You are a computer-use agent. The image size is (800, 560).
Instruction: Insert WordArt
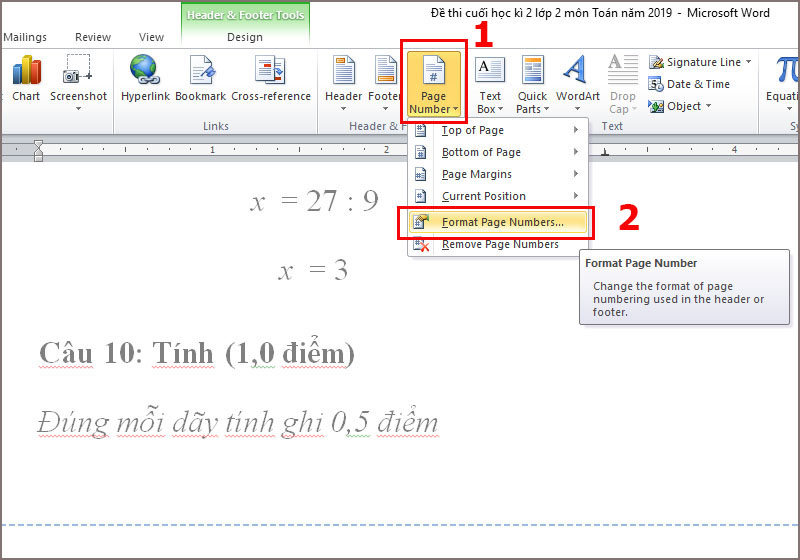pyautogui.click(x=578, y=83)
